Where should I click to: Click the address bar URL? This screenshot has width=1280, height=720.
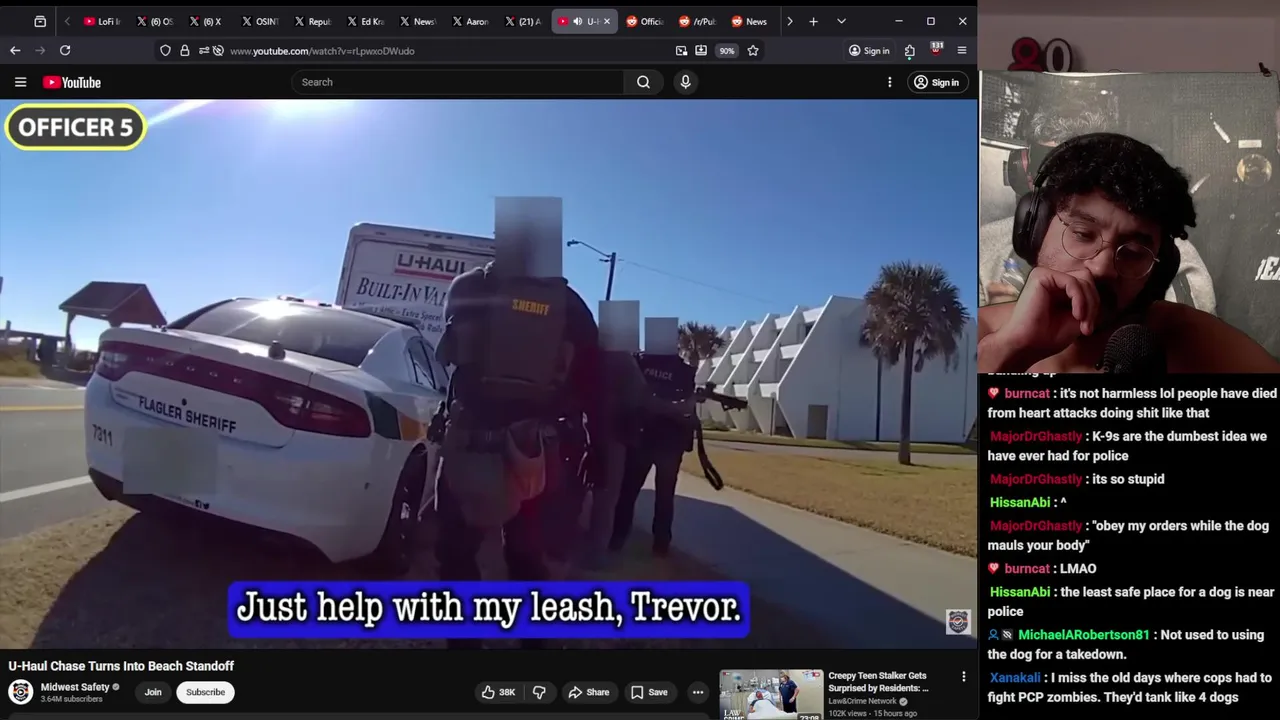click(322, 51)
